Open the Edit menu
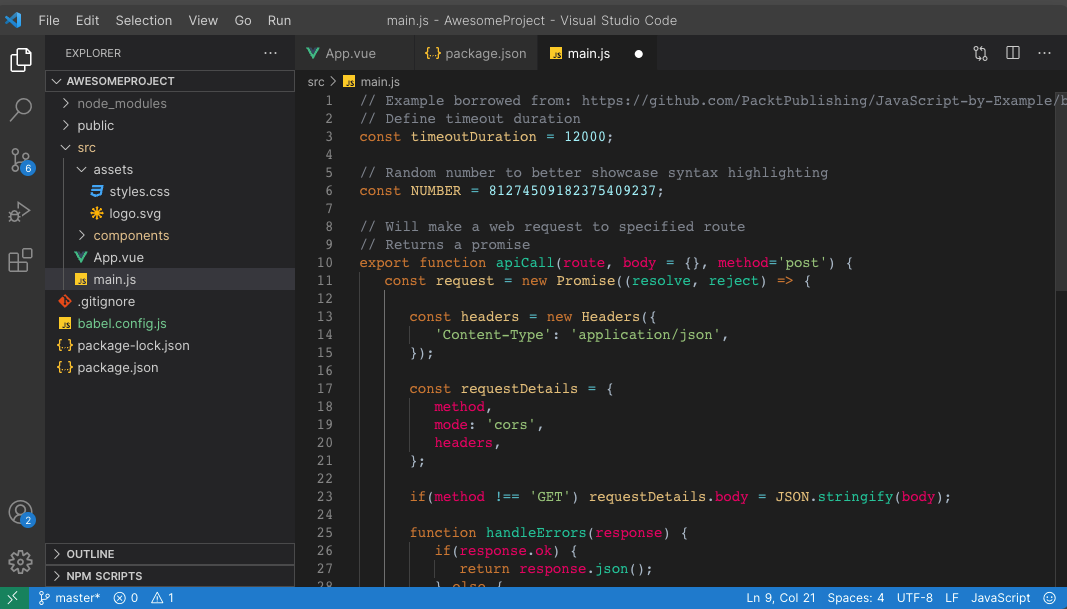 [87, 20]
